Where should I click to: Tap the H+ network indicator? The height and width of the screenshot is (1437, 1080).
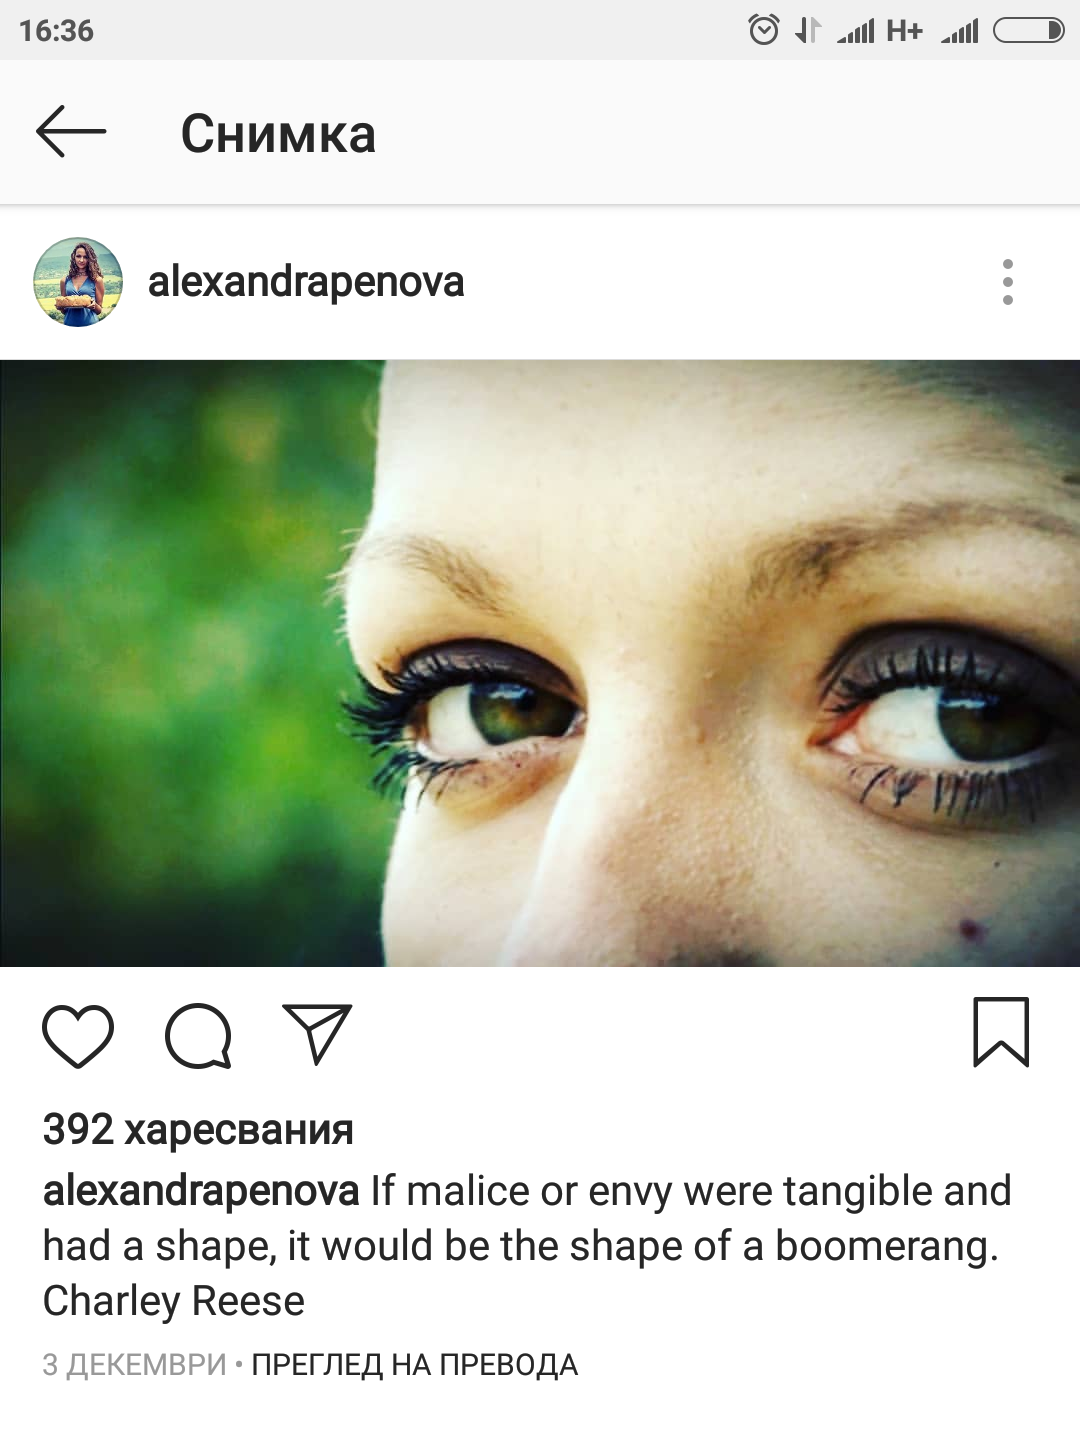click(x=904, y=31)
